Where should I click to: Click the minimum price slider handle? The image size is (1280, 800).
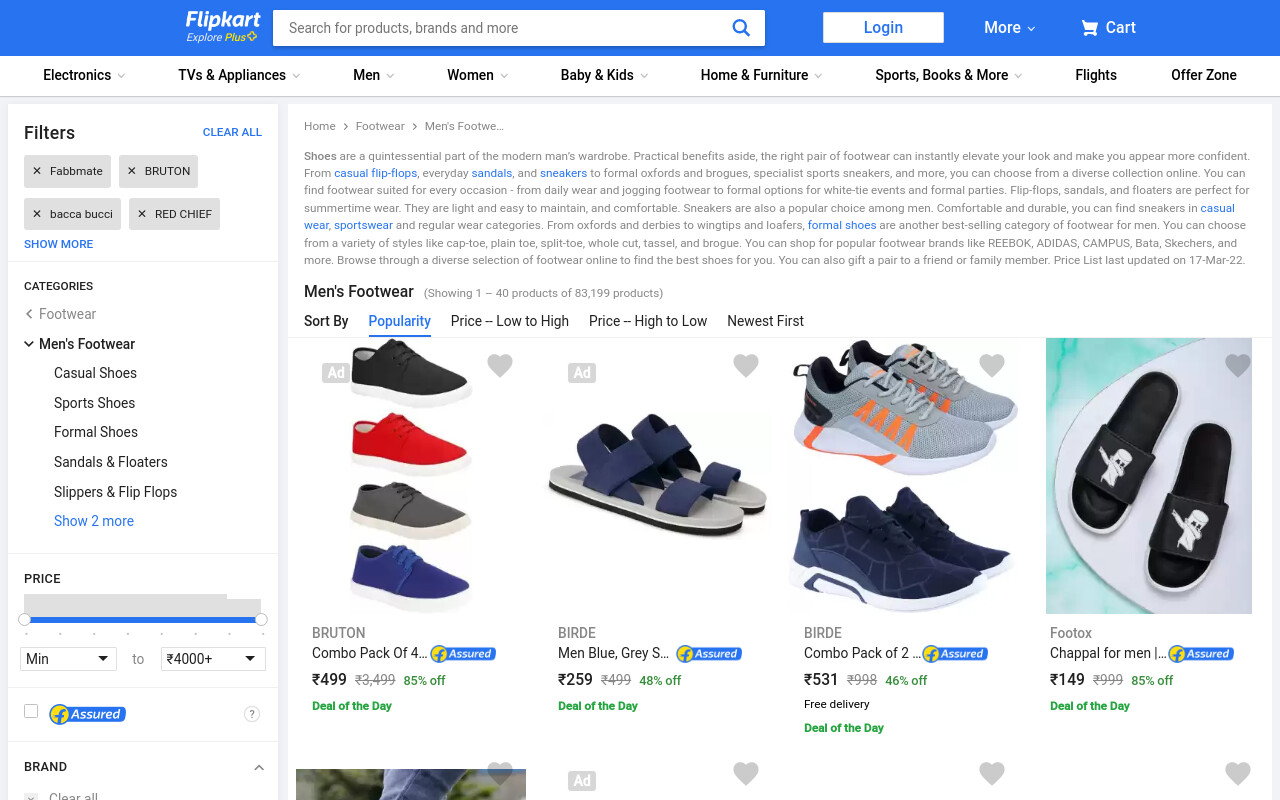click(25, 620)
